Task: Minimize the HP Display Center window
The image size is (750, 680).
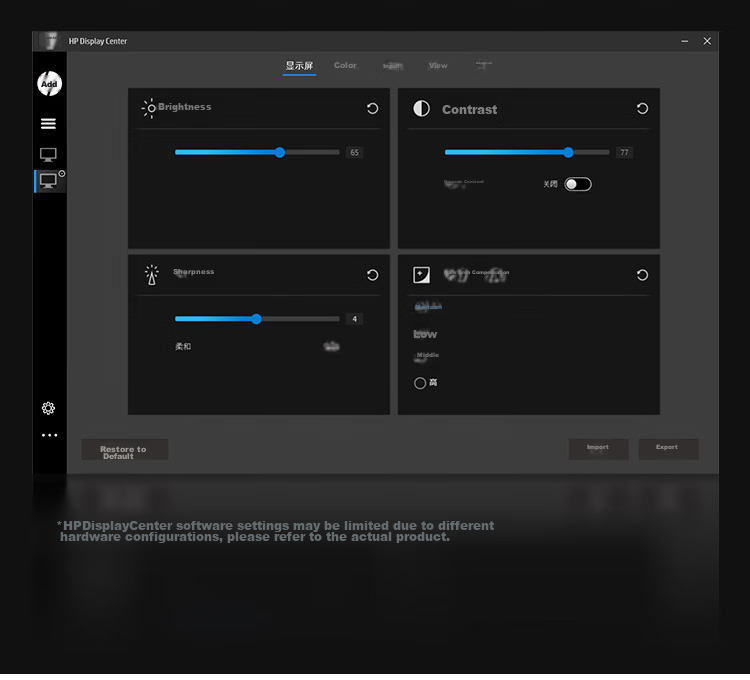Action: click(x=685, y=41)
